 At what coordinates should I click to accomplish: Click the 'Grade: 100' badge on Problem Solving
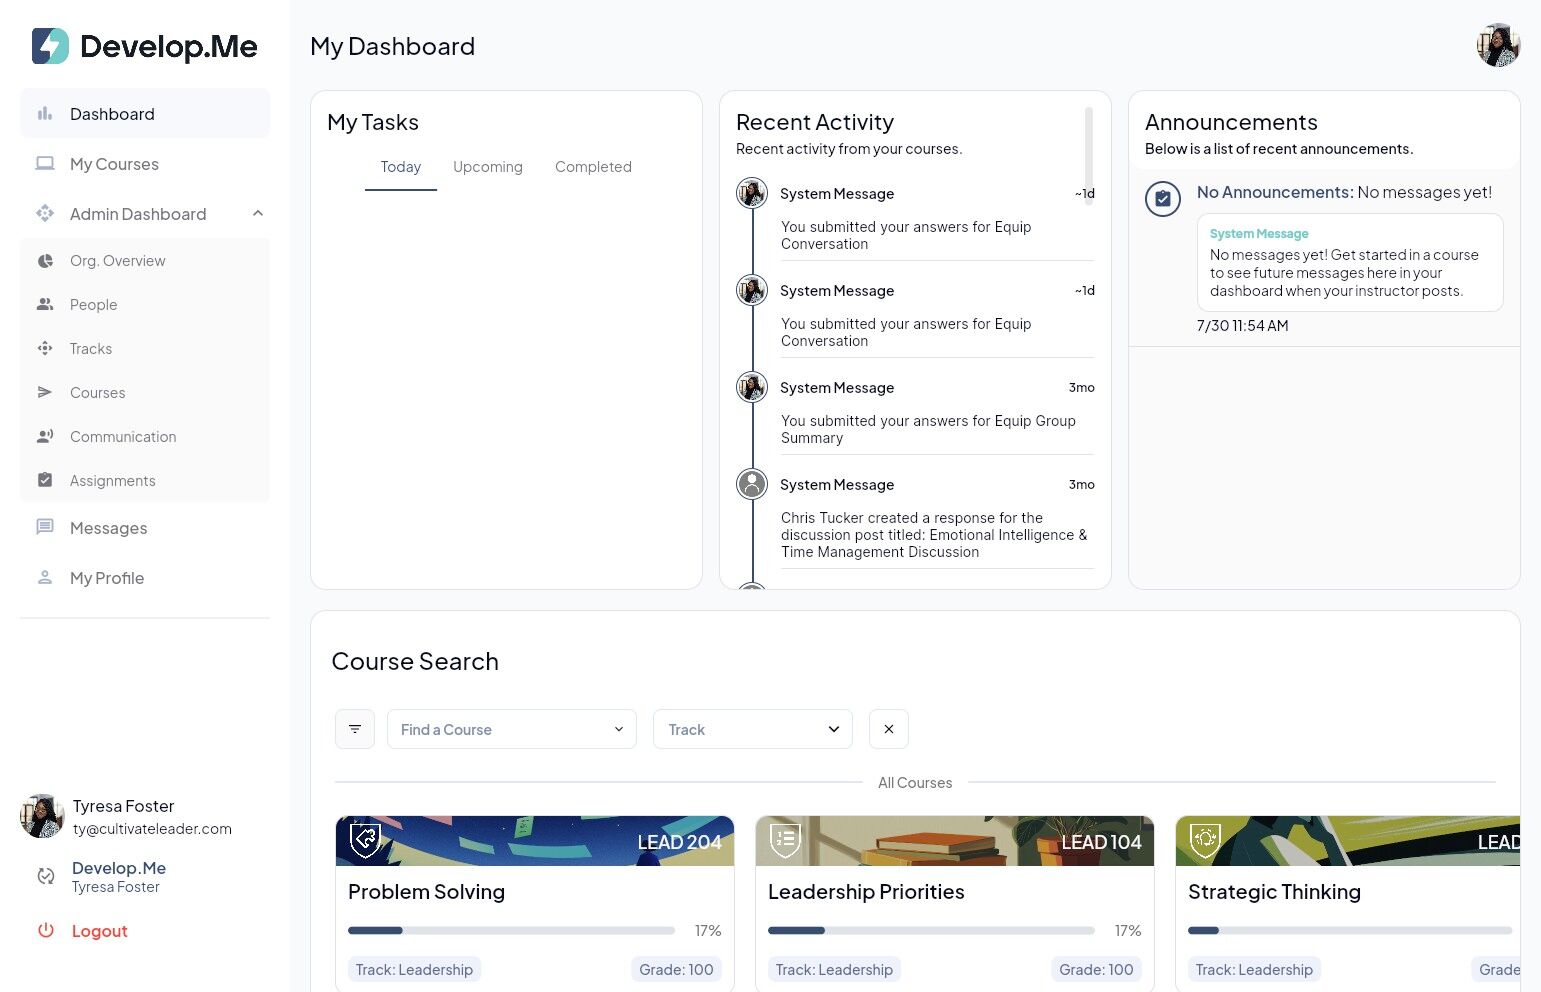(x=677, y=969)
